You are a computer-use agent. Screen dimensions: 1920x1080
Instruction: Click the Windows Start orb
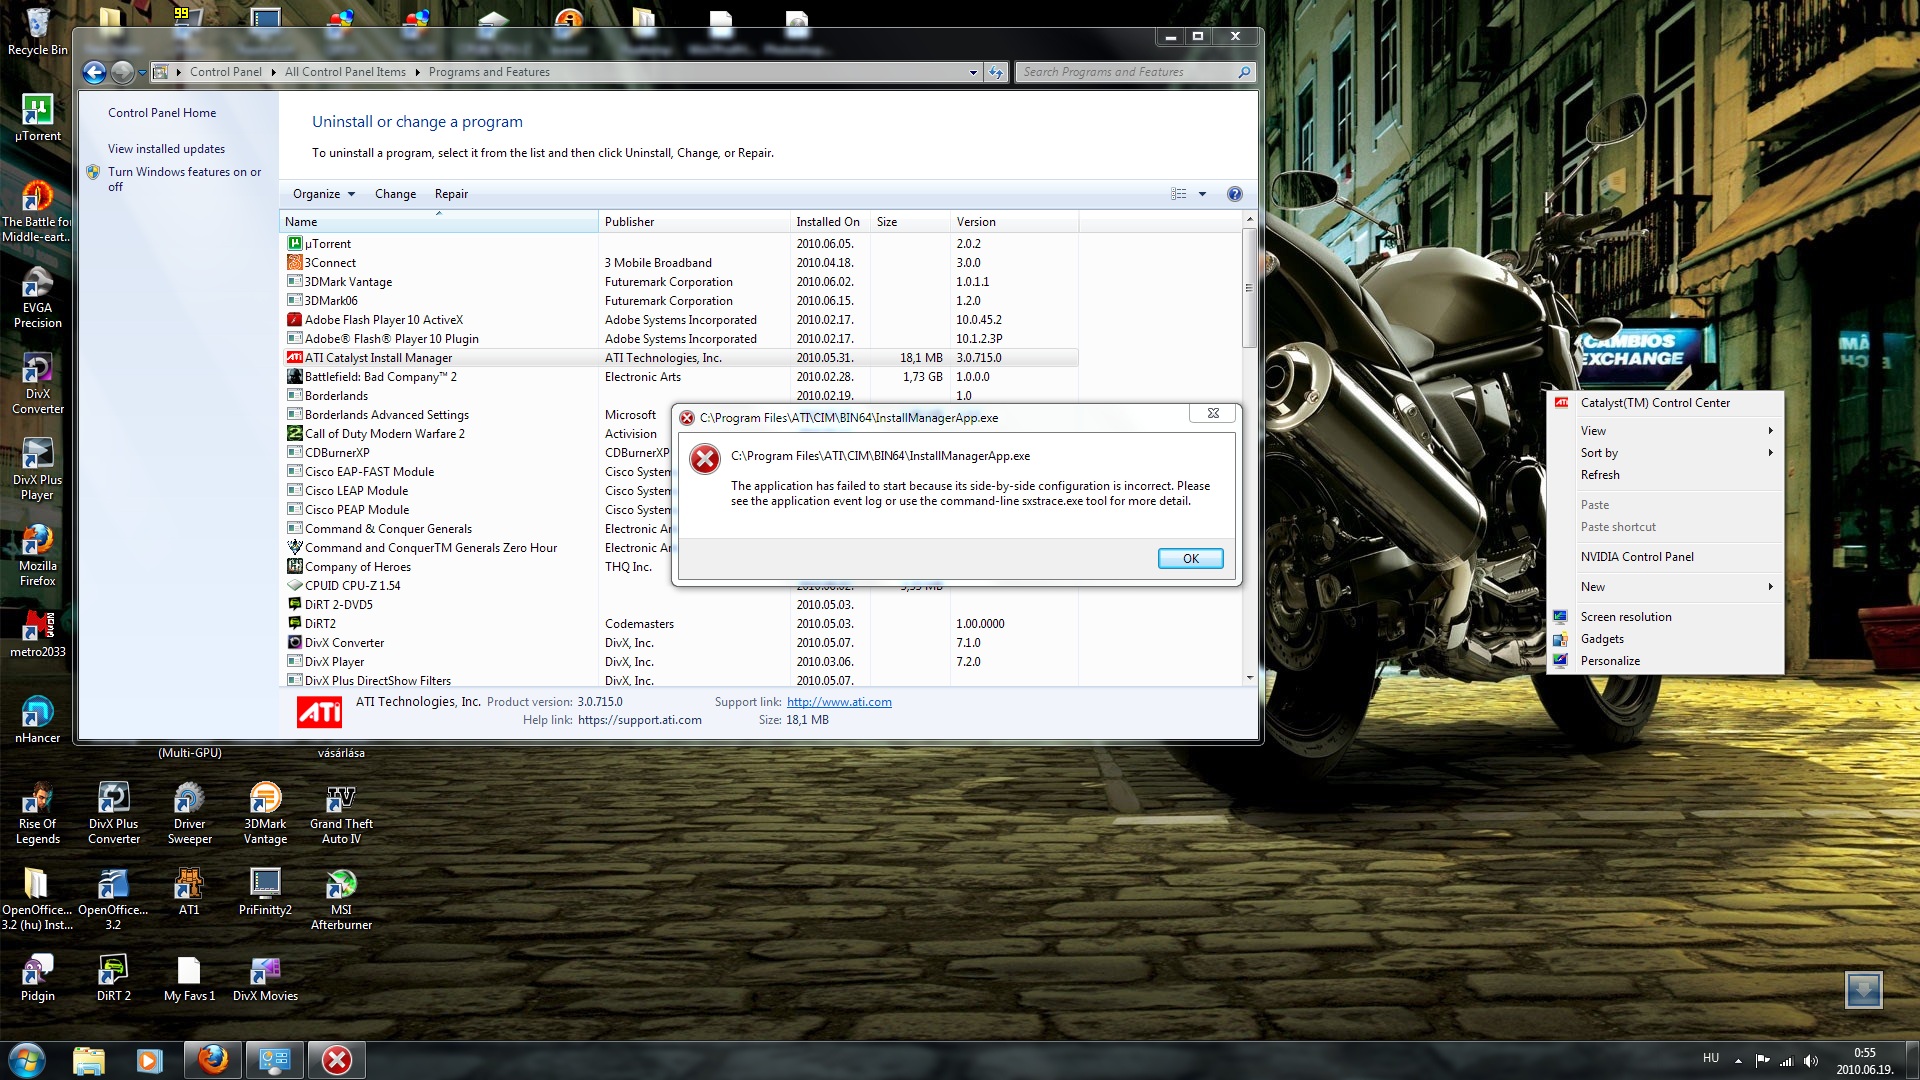click(27, 1060)
